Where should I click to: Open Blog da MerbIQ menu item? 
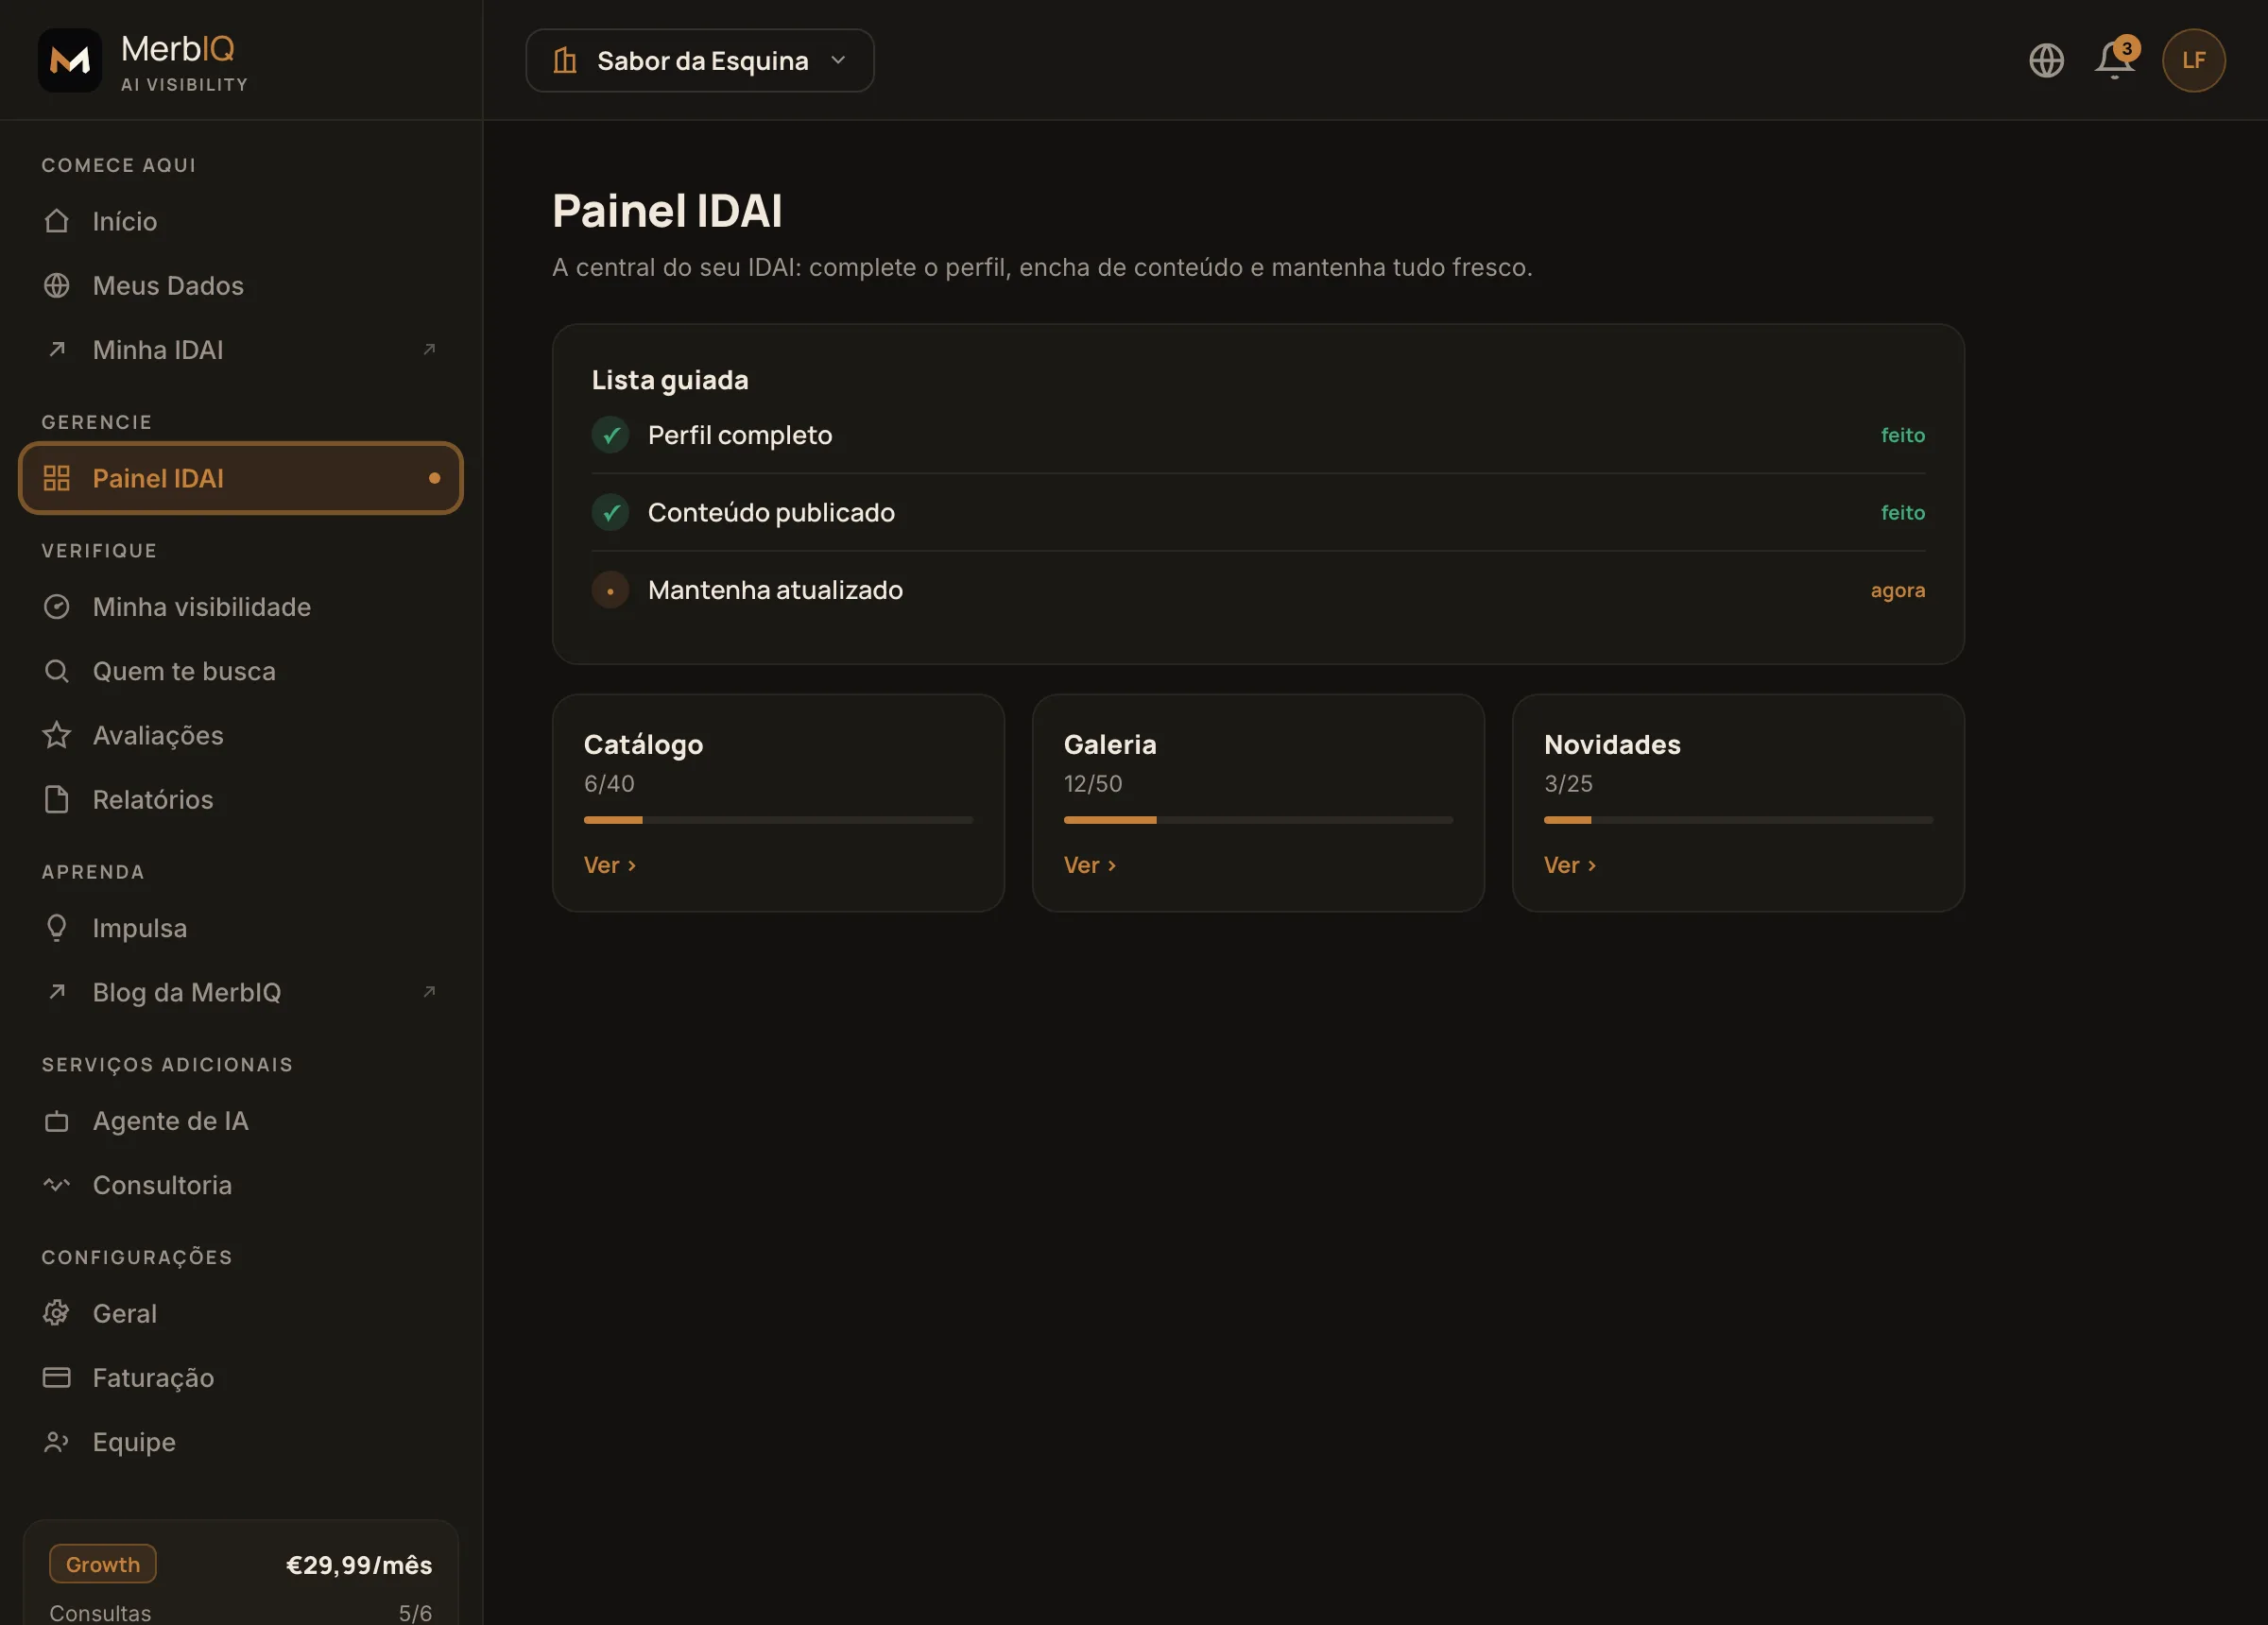coord(240,992)
